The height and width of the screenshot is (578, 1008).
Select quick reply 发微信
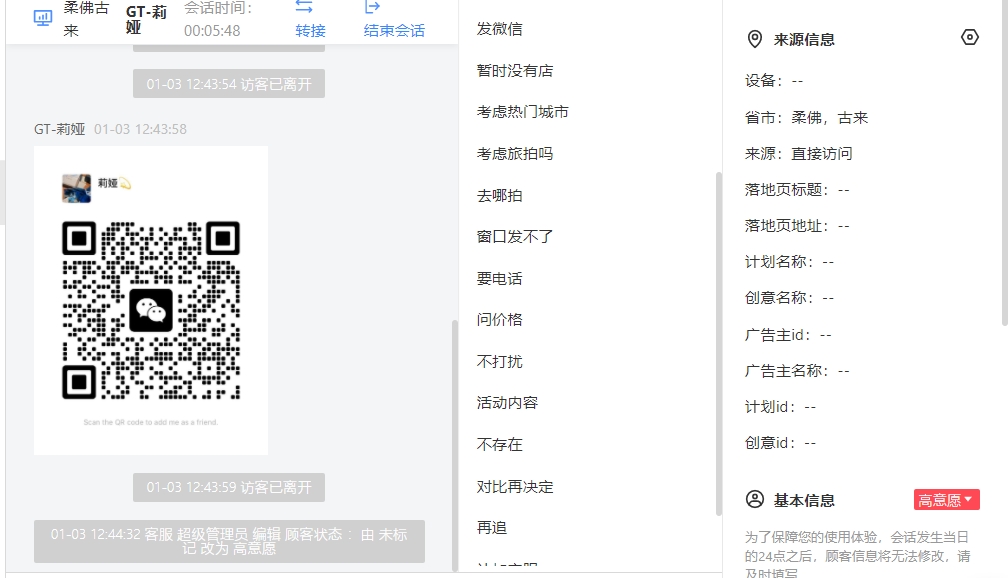[x=500, y=29]
